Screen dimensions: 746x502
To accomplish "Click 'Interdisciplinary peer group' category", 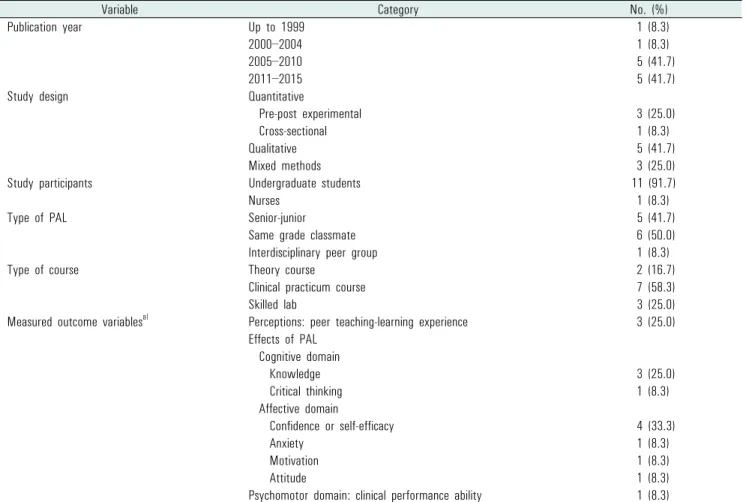I will coord(313,253).
